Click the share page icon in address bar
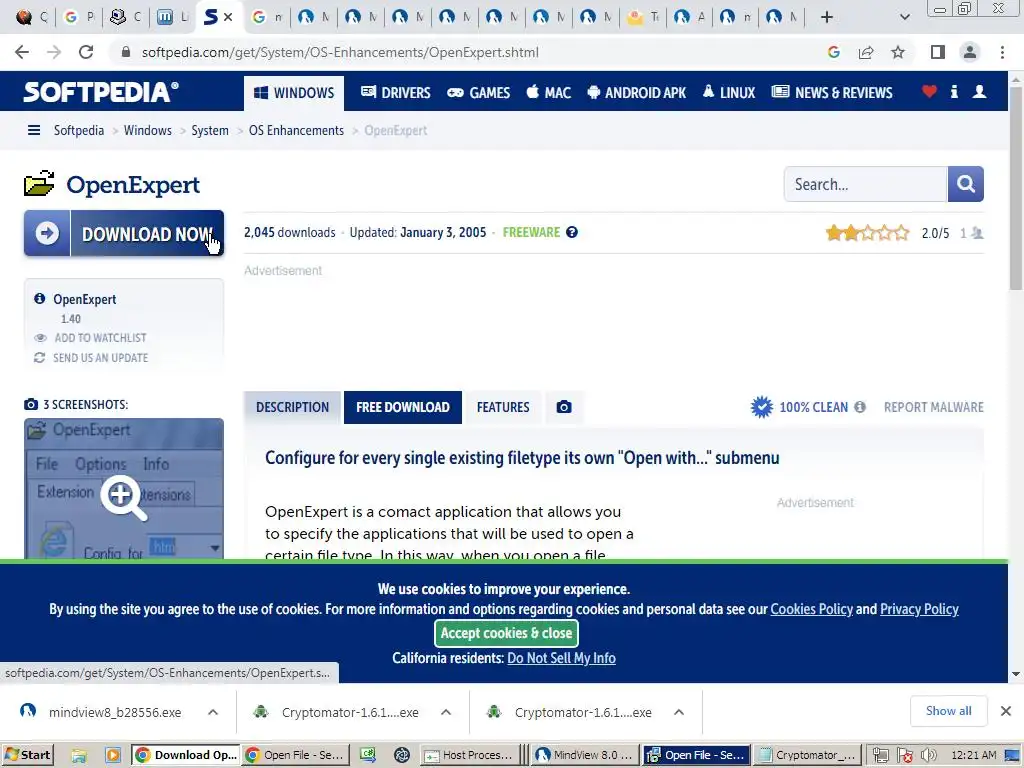This screenshot has height=768, width=1024. pyautogui.click(x=866, y=52)
